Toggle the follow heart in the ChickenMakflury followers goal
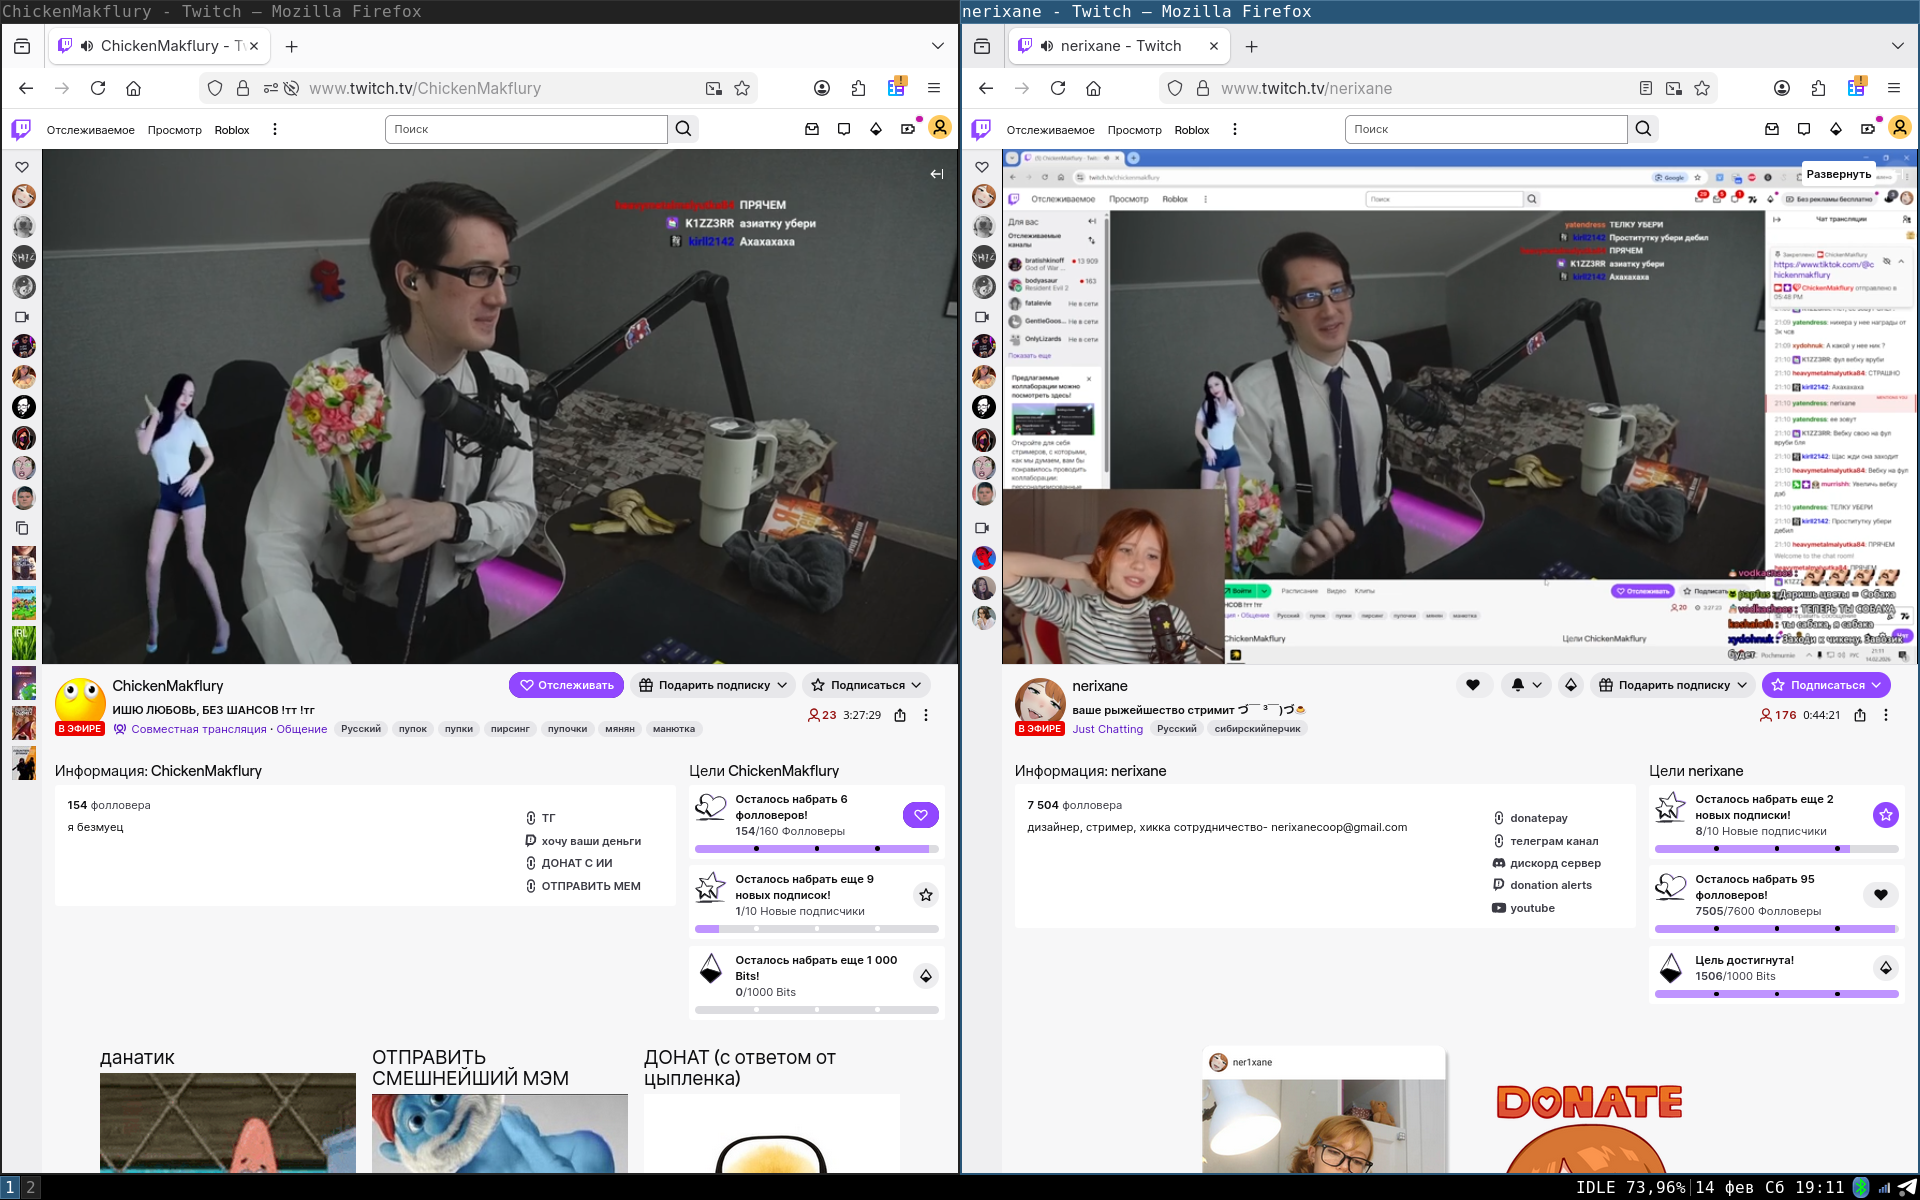Screen dimensions: 1920x1200 click(920, 815)
